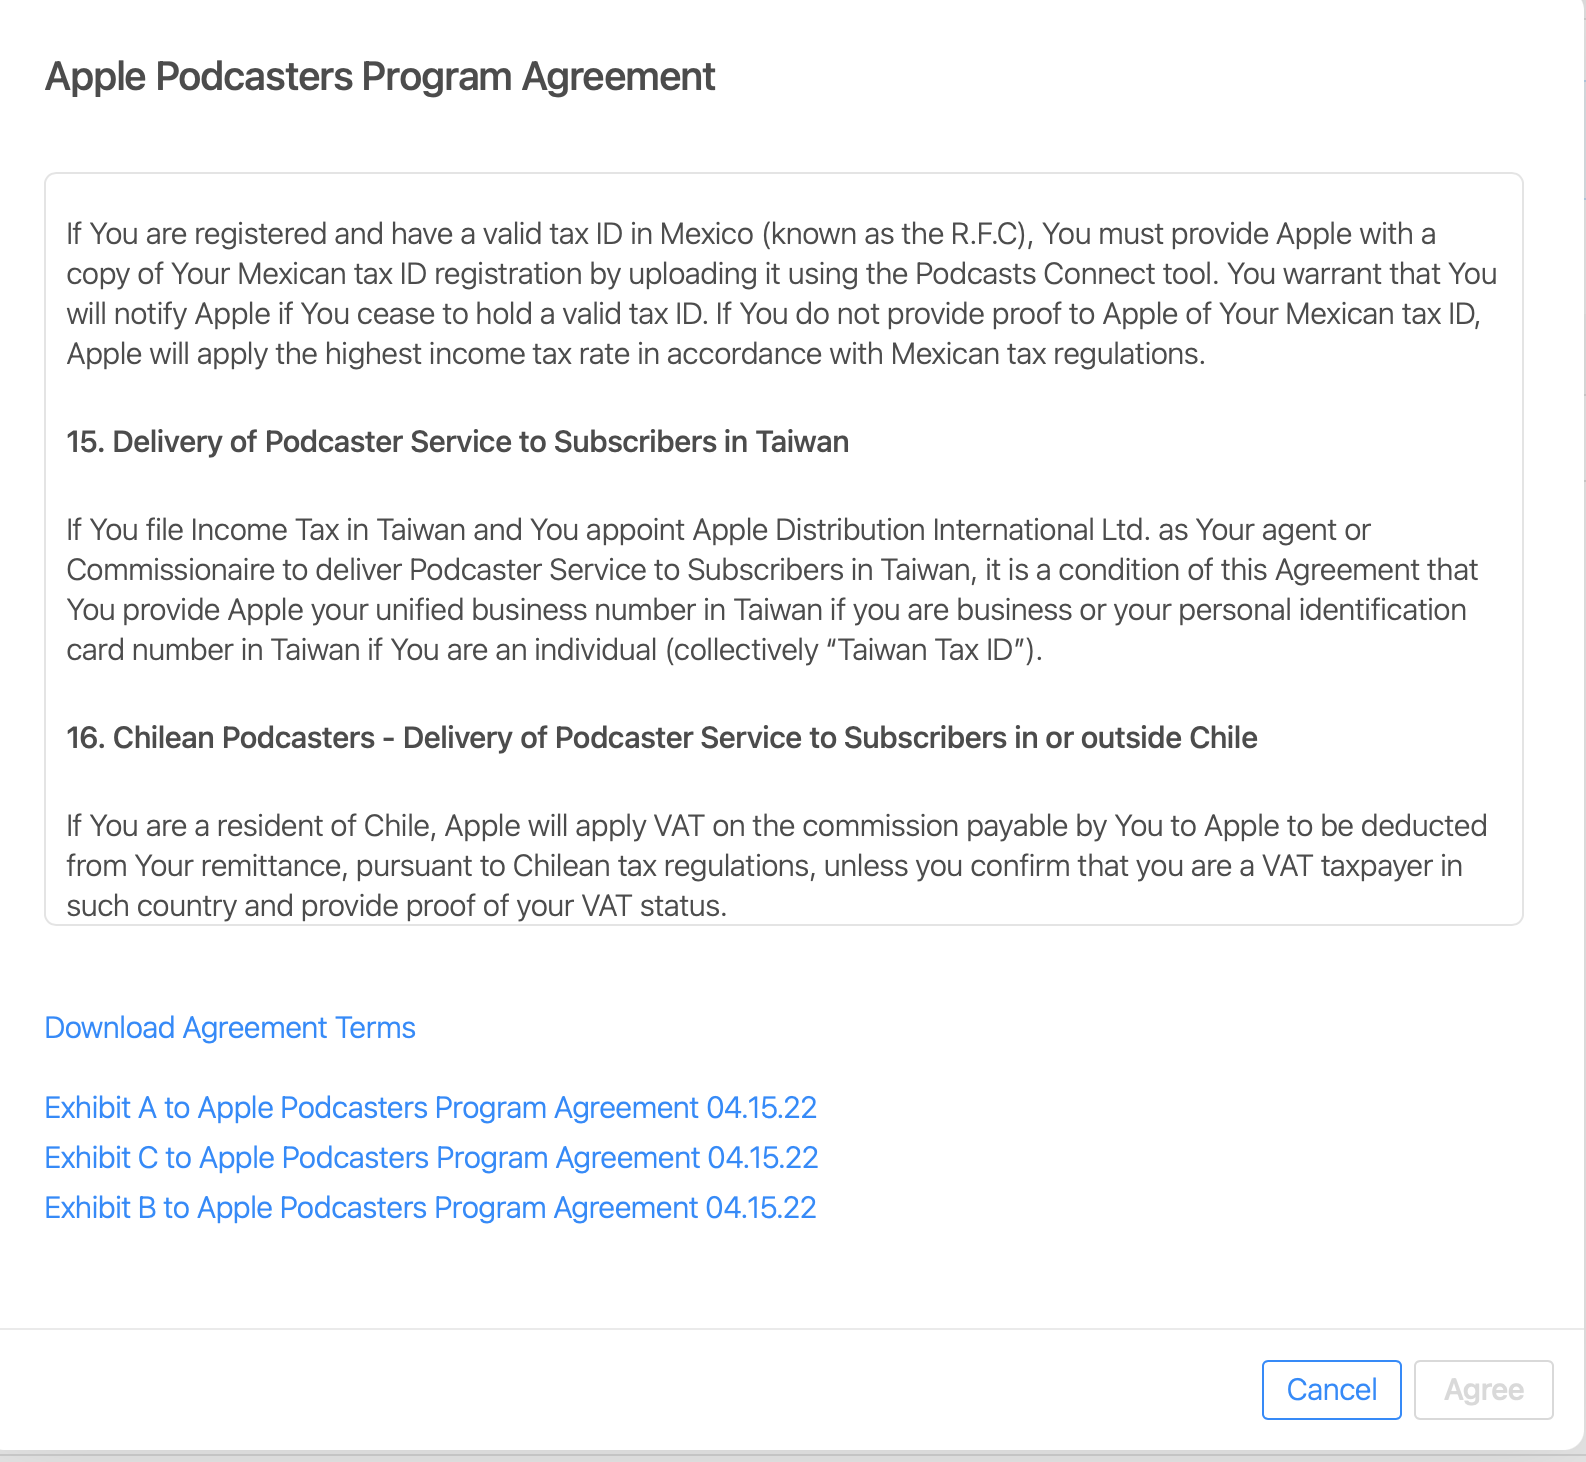The height and width of the screenshot is (1462, 1586).
Task: Click the Apple Podcasters Program Agreement title
Action: (380, 77)
